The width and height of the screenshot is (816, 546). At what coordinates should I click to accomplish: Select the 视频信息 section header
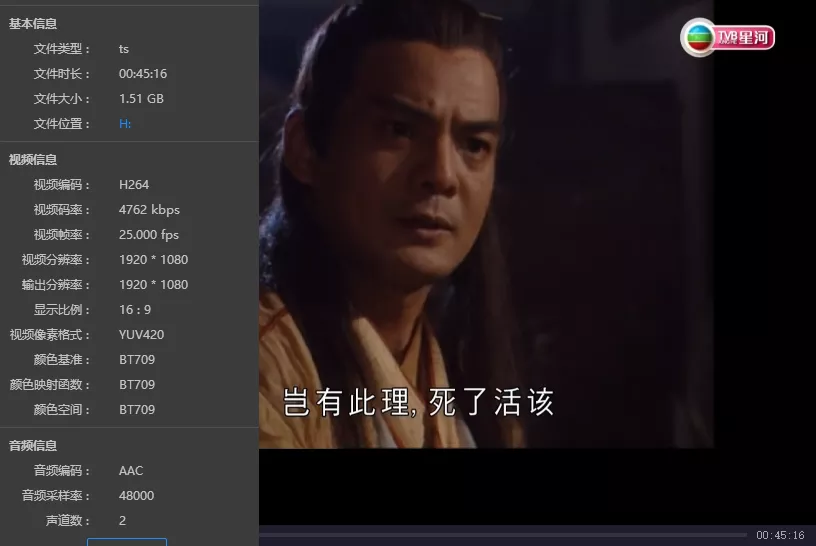click(33, 160)
